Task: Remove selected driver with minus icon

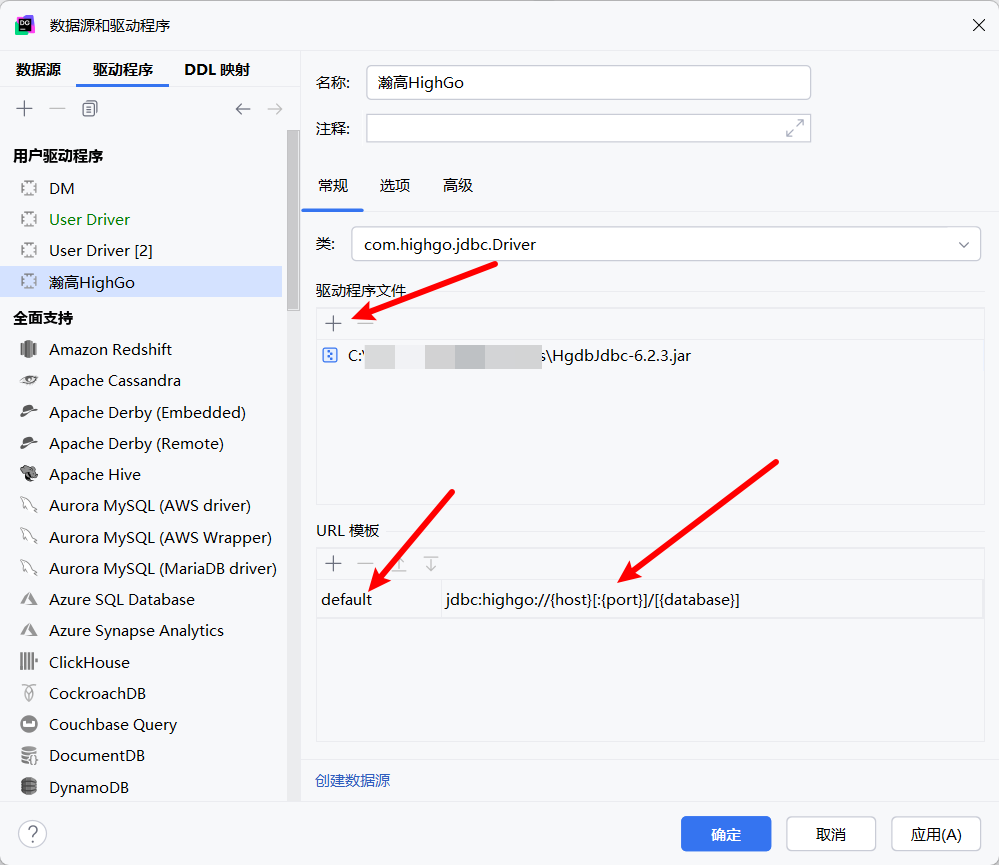Action: coord(57,109)
